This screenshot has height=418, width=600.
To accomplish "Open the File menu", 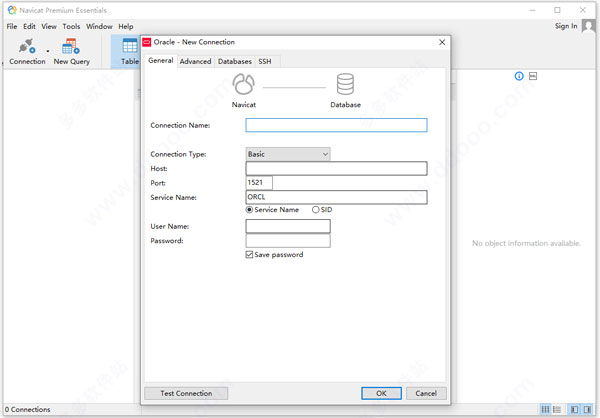I will tap(12, 26).
